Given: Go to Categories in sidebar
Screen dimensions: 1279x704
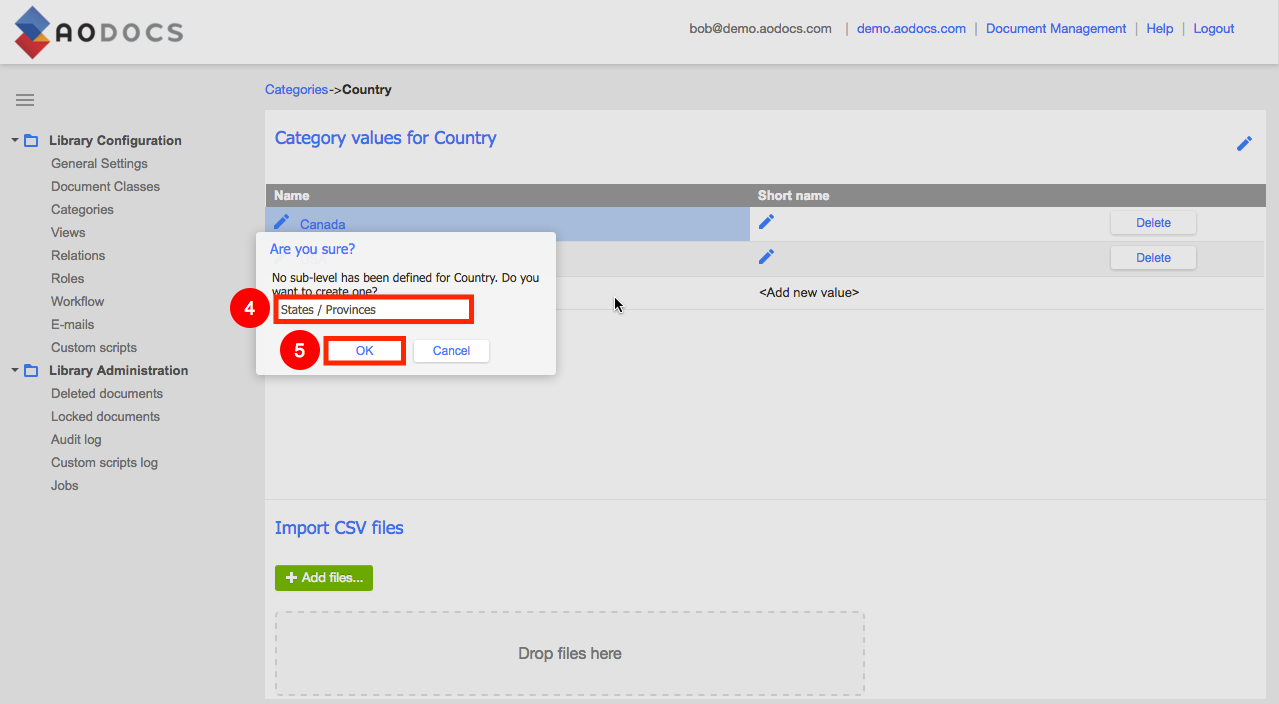Looking at the screenshot, I should [82, 210].
